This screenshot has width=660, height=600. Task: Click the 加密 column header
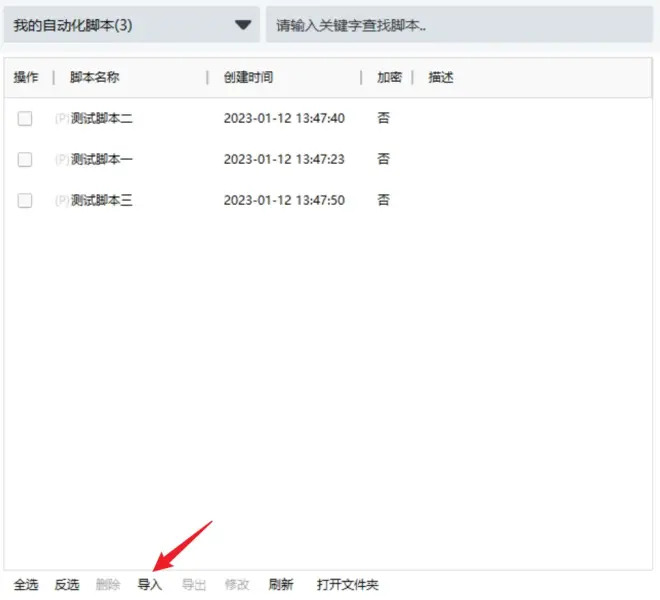coord(389,77)
